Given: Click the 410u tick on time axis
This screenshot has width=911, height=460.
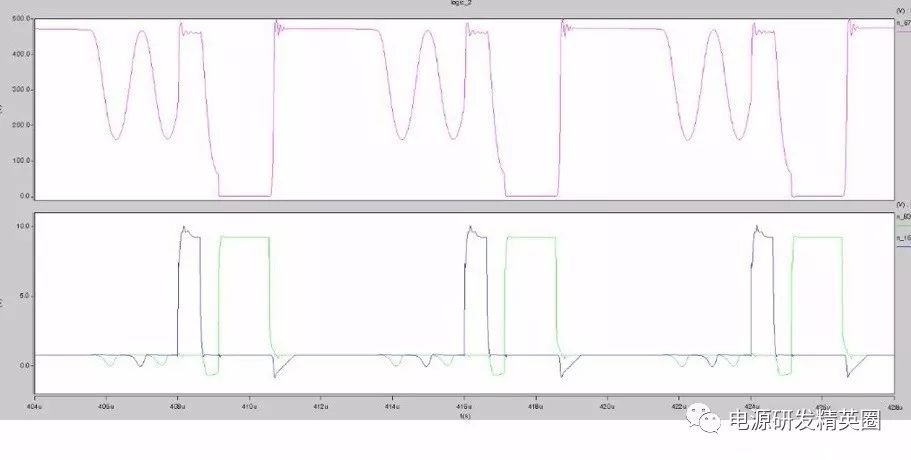Looking at the screenshot, I should (x=249, y=408).
